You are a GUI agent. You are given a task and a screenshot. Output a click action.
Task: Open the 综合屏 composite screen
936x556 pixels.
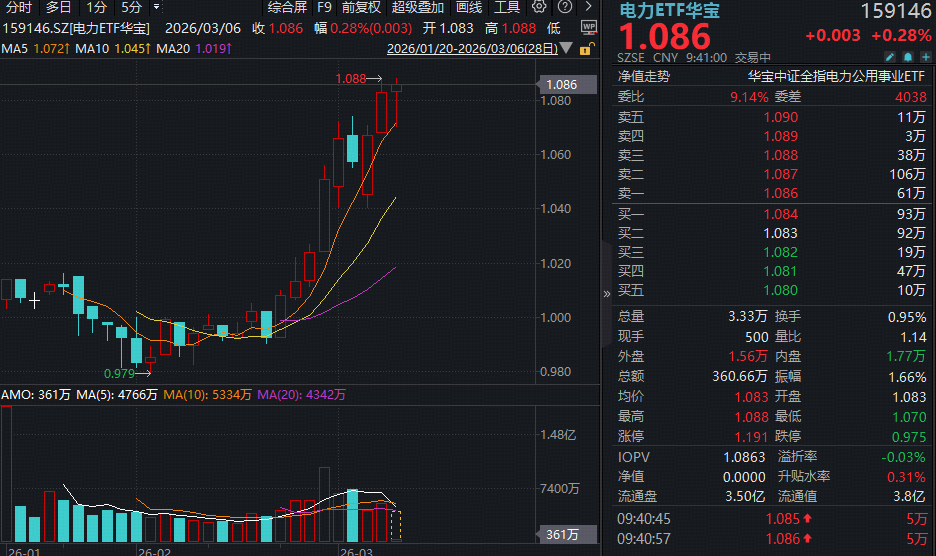(287, 7)
